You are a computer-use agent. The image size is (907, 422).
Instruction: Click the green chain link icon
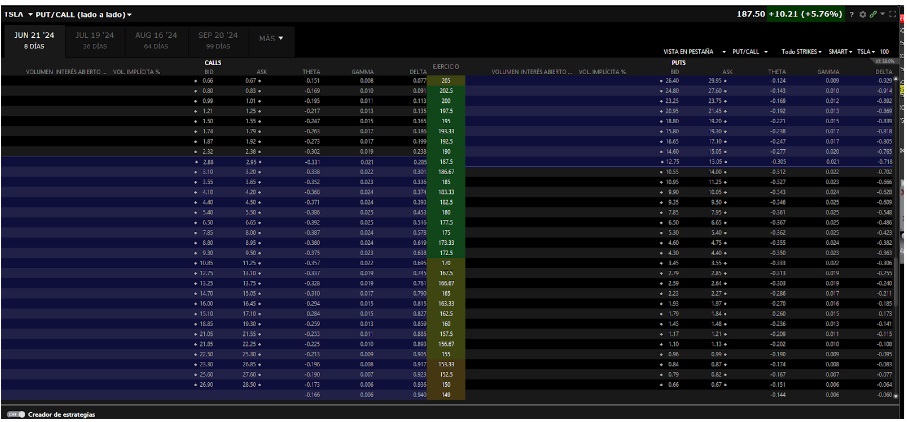click(873, 14)
